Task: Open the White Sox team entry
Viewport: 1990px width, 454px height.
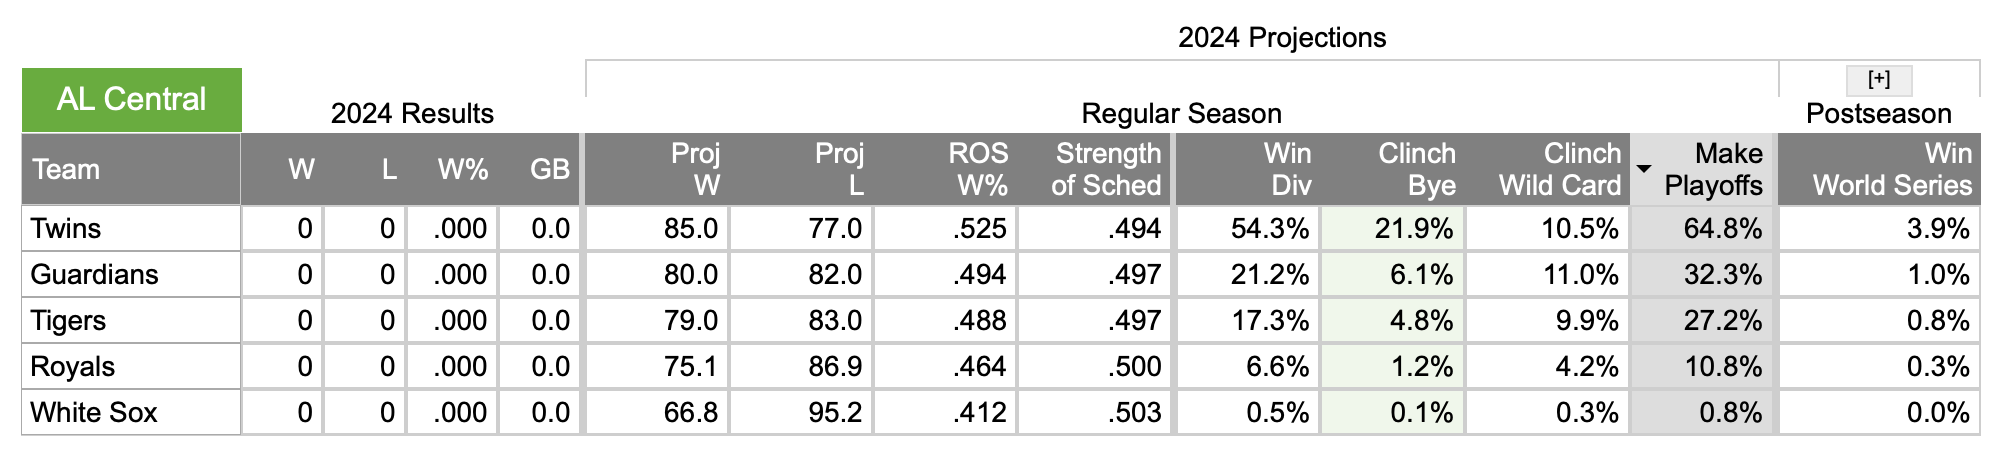Action: pyautogui.click(x=94, y=413)
